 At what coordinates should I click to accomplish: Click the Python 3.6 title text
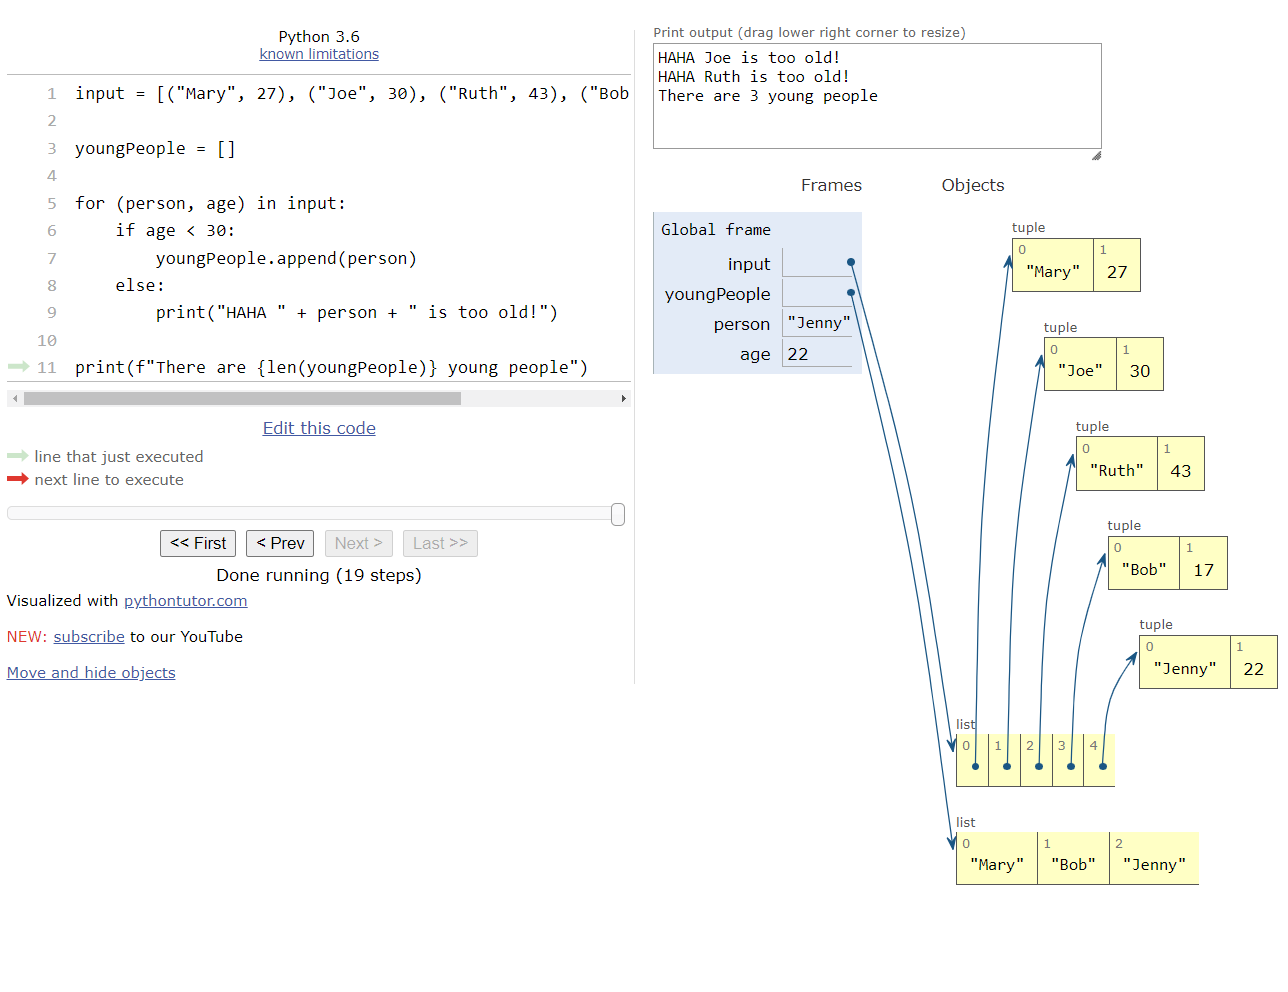pyautogui.click(x=319, y=36)
